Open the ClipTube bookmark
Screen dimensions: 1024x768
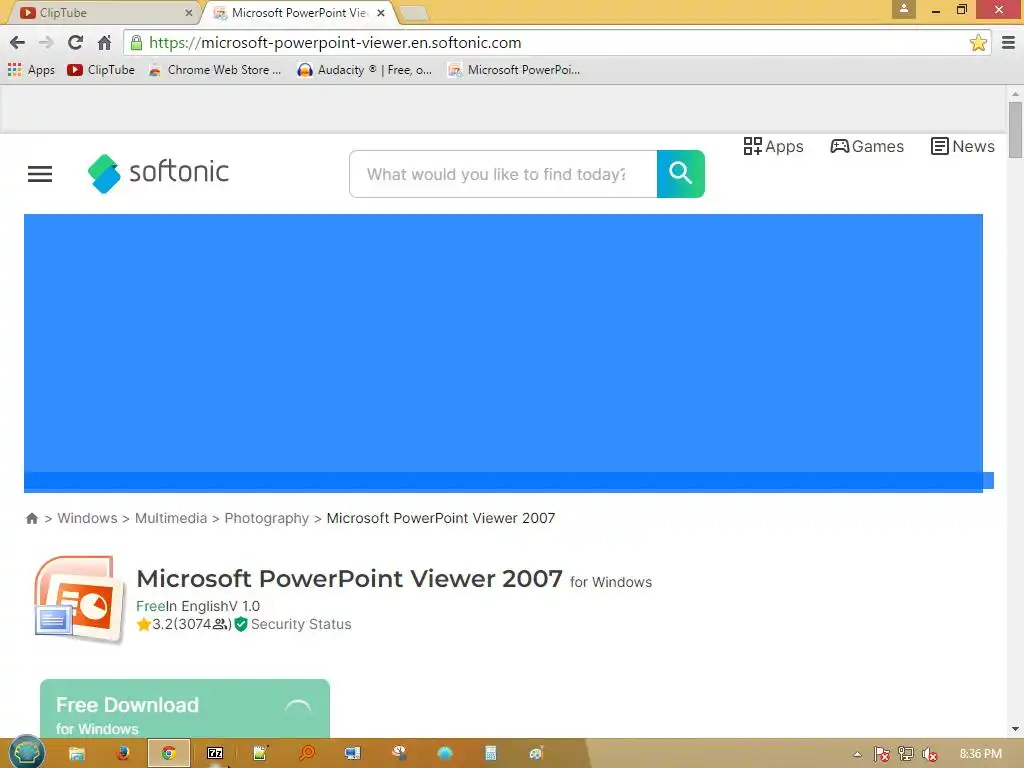(101, 70)
